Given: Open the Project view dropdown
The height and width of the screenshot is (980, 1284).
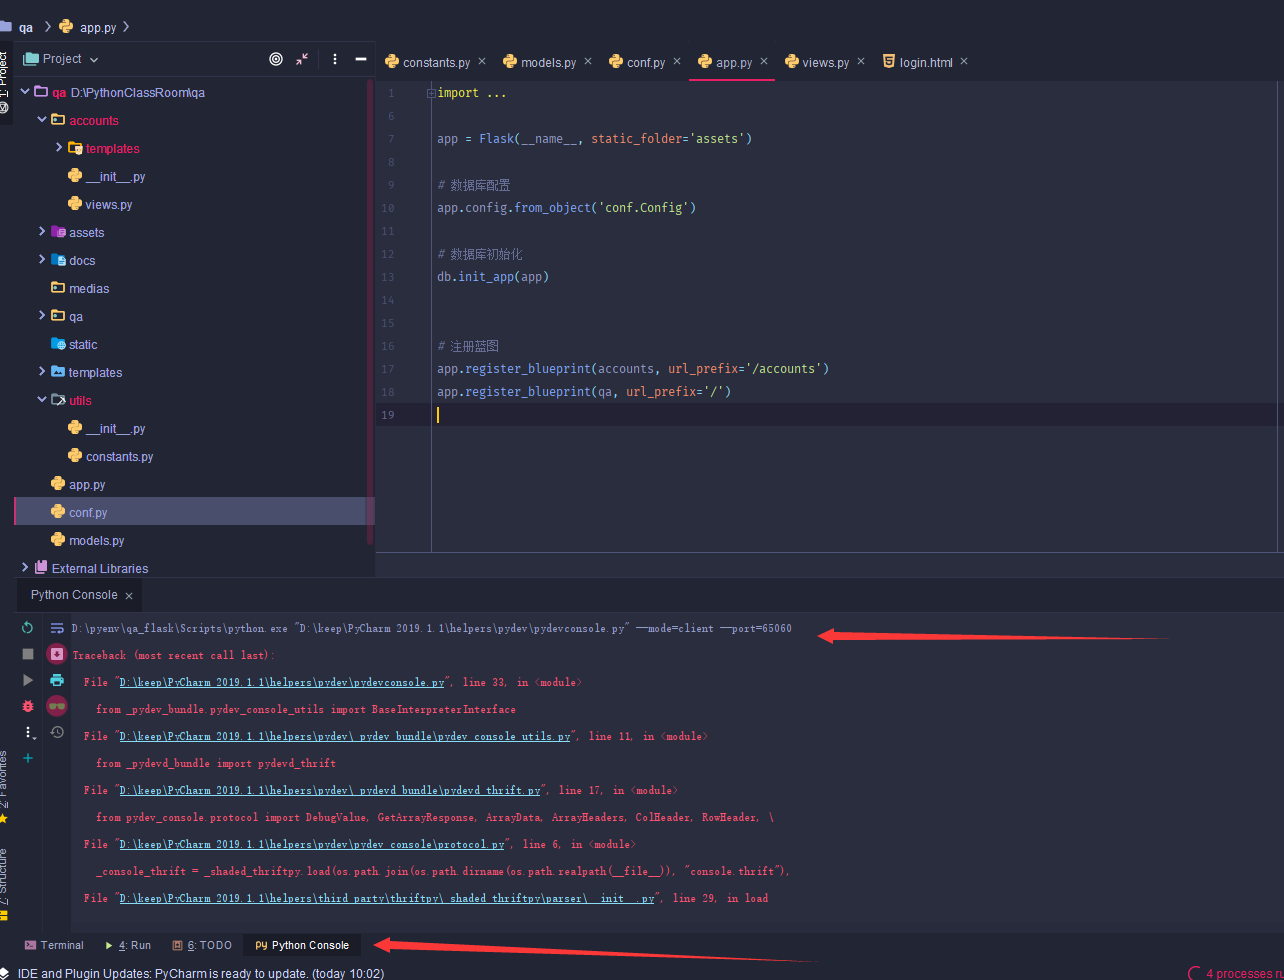Looking at the screenshot, I should click(62, 59).
